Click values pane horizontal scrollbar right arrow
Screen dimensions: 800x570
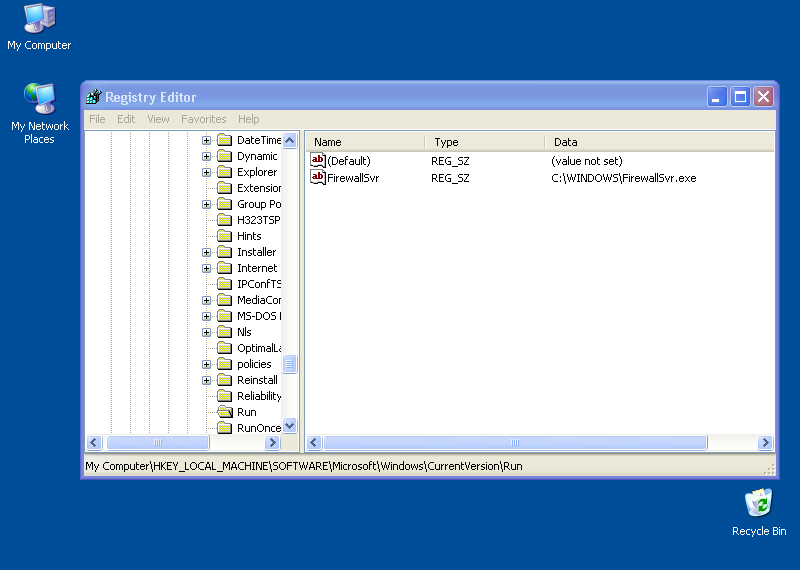[x=766, y=442]
